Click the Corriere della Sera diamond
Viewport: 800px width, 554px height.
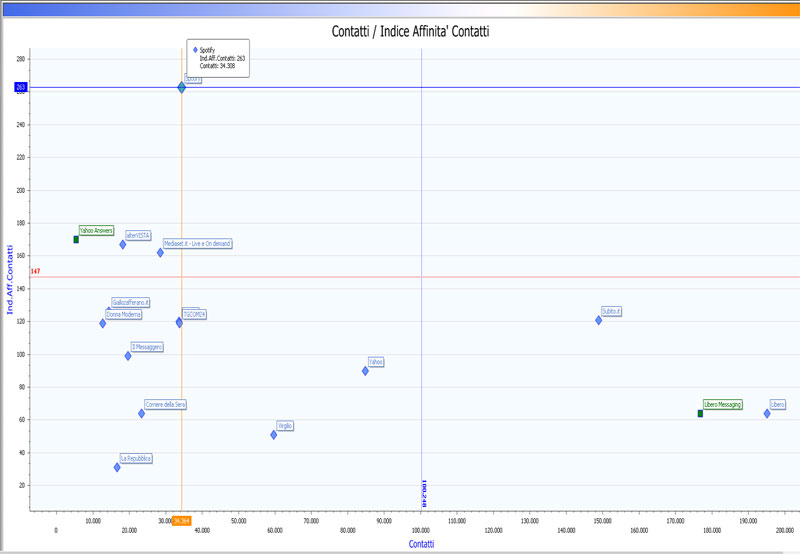[141, 413]
